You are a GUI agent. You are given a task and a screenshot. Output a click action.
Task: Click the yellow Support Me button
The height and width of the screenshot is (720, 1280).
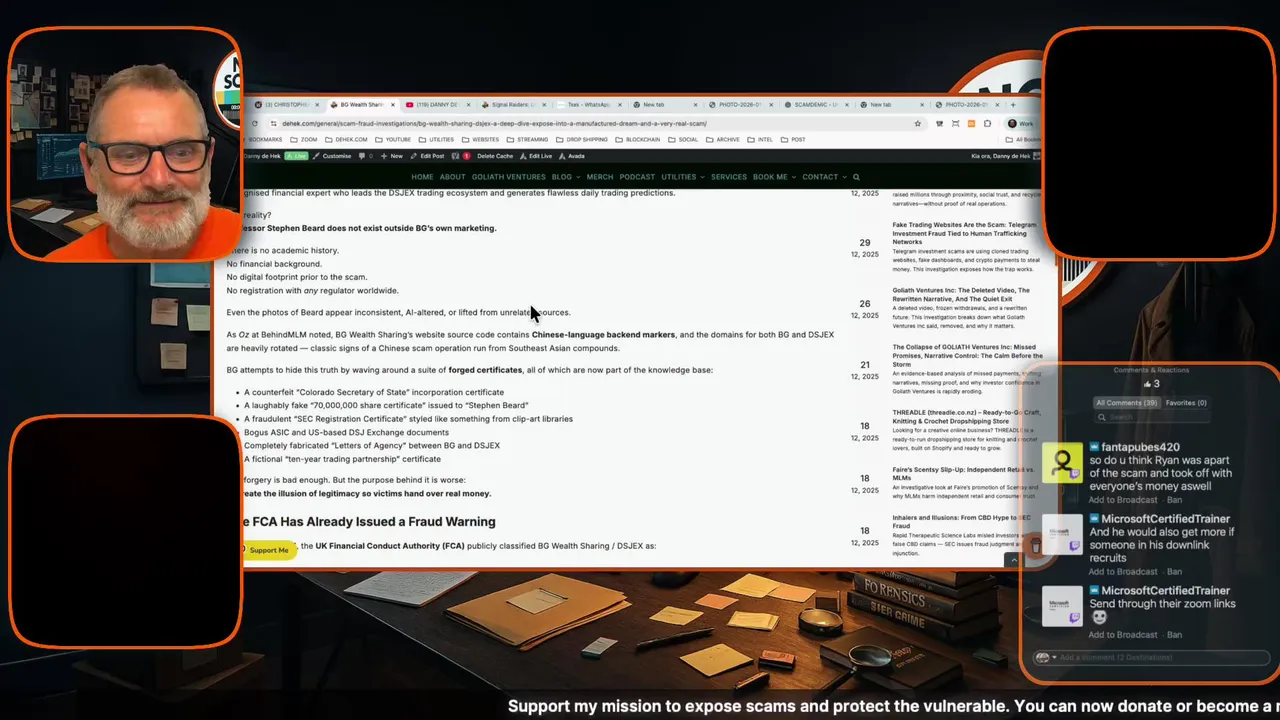pyautogui.click(x=269, y=550)
